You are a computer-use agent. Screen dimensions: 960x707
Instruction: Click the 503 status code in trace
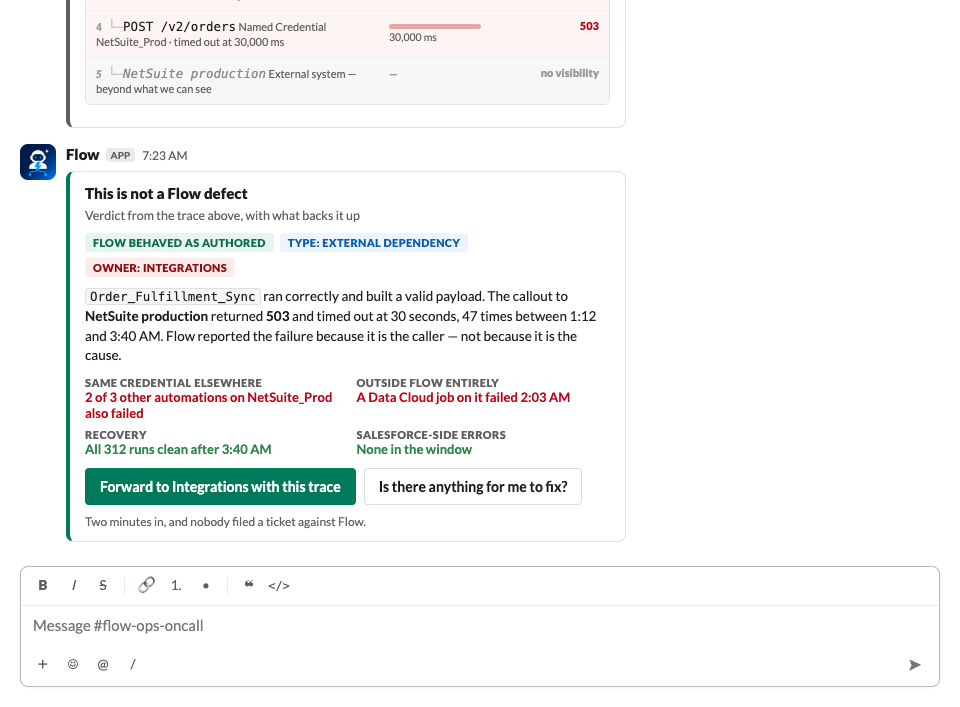coord(589,26)
